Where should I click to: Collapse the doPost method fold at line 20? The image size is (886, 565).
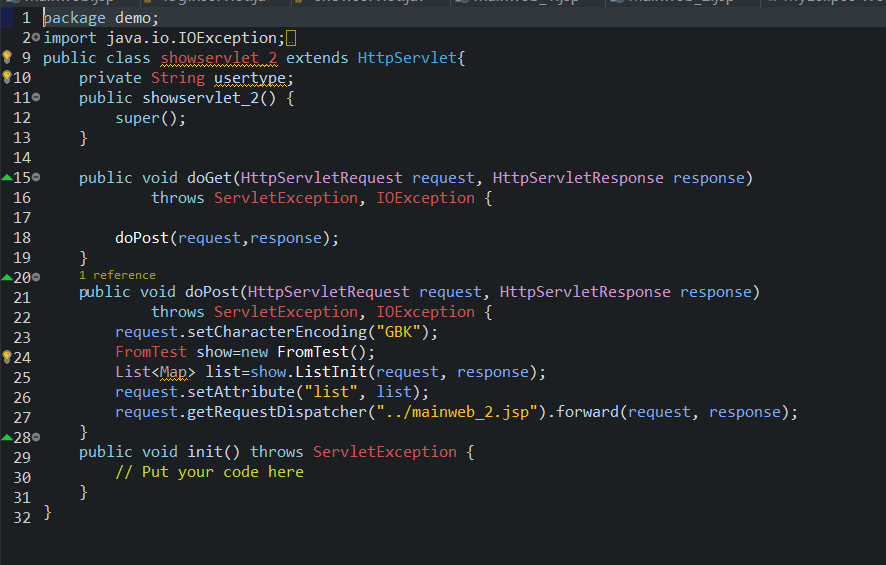36,277
